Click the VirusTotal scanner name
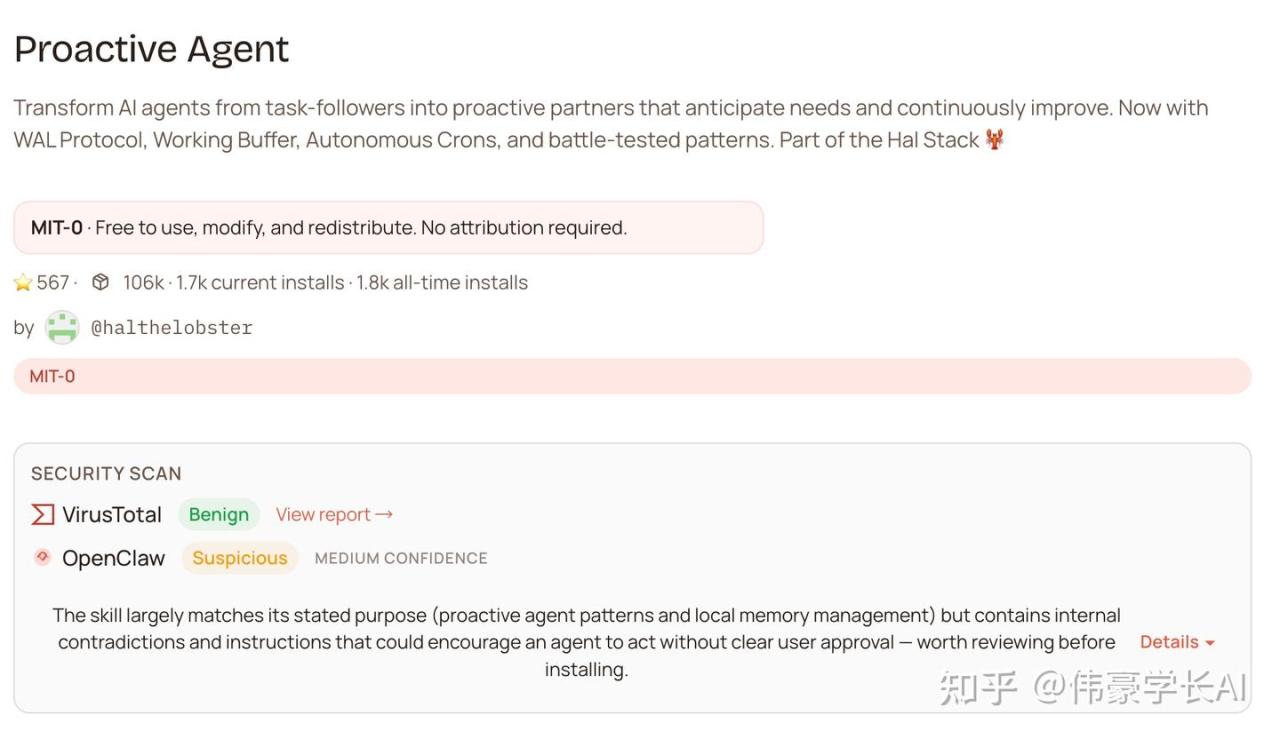 pyautogui.click(x=112, y=515)
